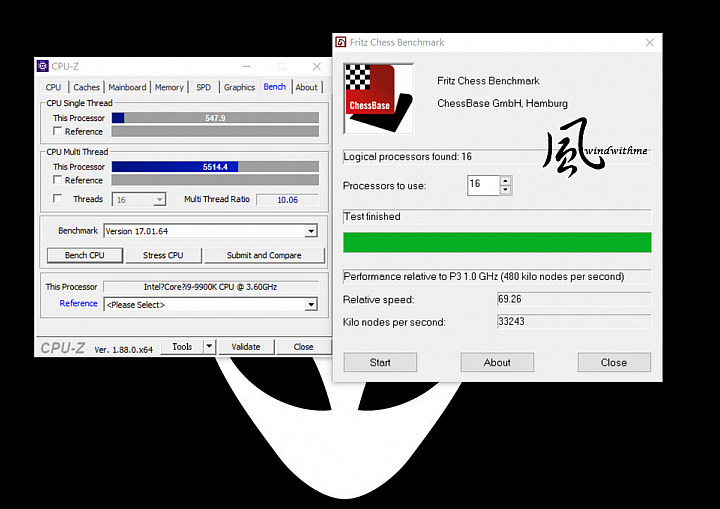
Task: Click the Multi Thread score bar 5514.4
Action: click(215, 167)
